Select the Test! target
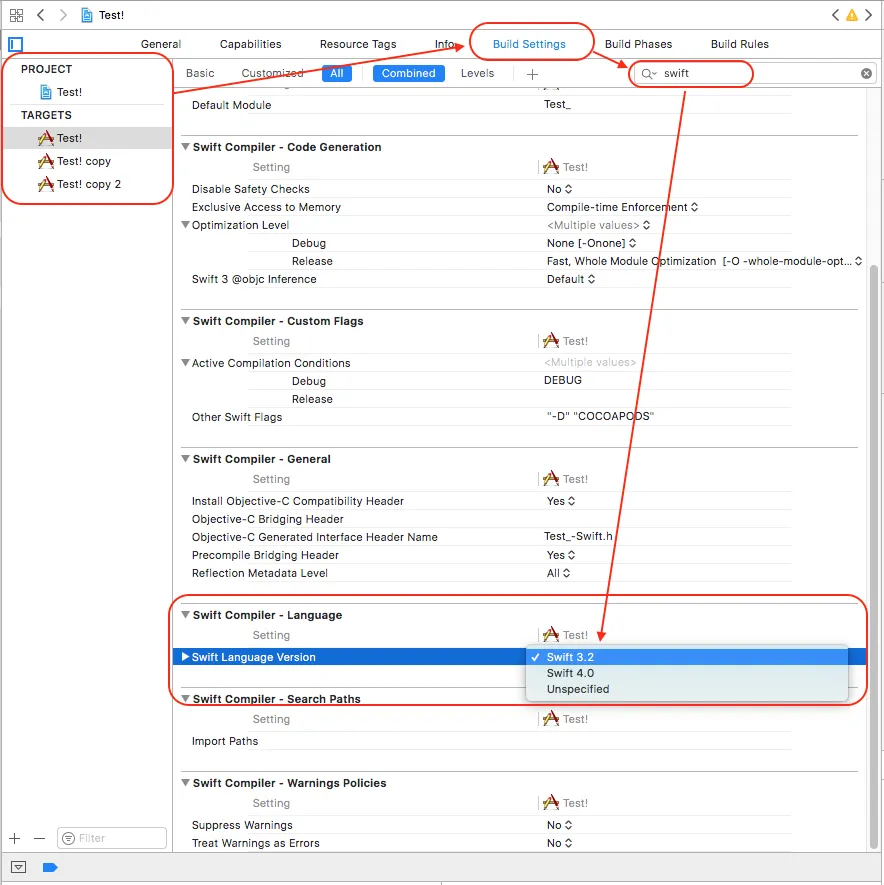 [87, 138]
